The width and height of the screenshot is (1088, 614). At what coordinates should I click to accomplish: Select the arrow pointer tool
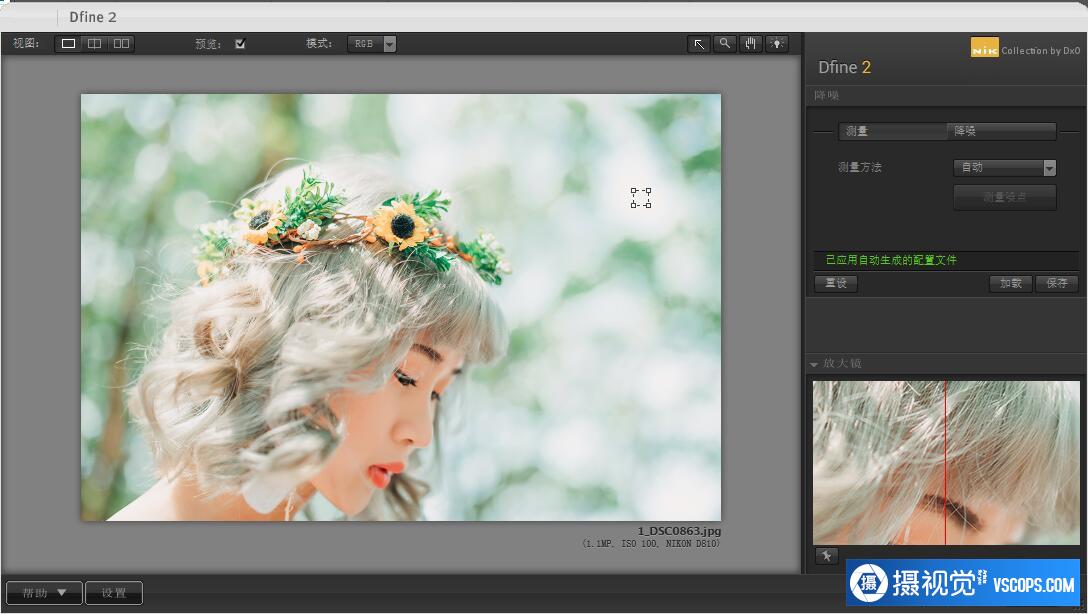pos(699,44)
